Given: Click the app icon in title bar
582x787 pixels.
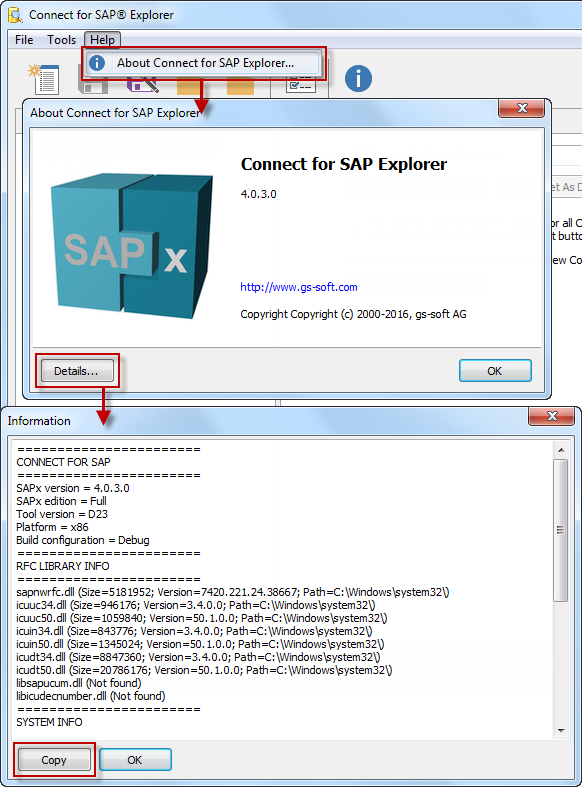Looking at the screenshot, I should pos(16,15).
